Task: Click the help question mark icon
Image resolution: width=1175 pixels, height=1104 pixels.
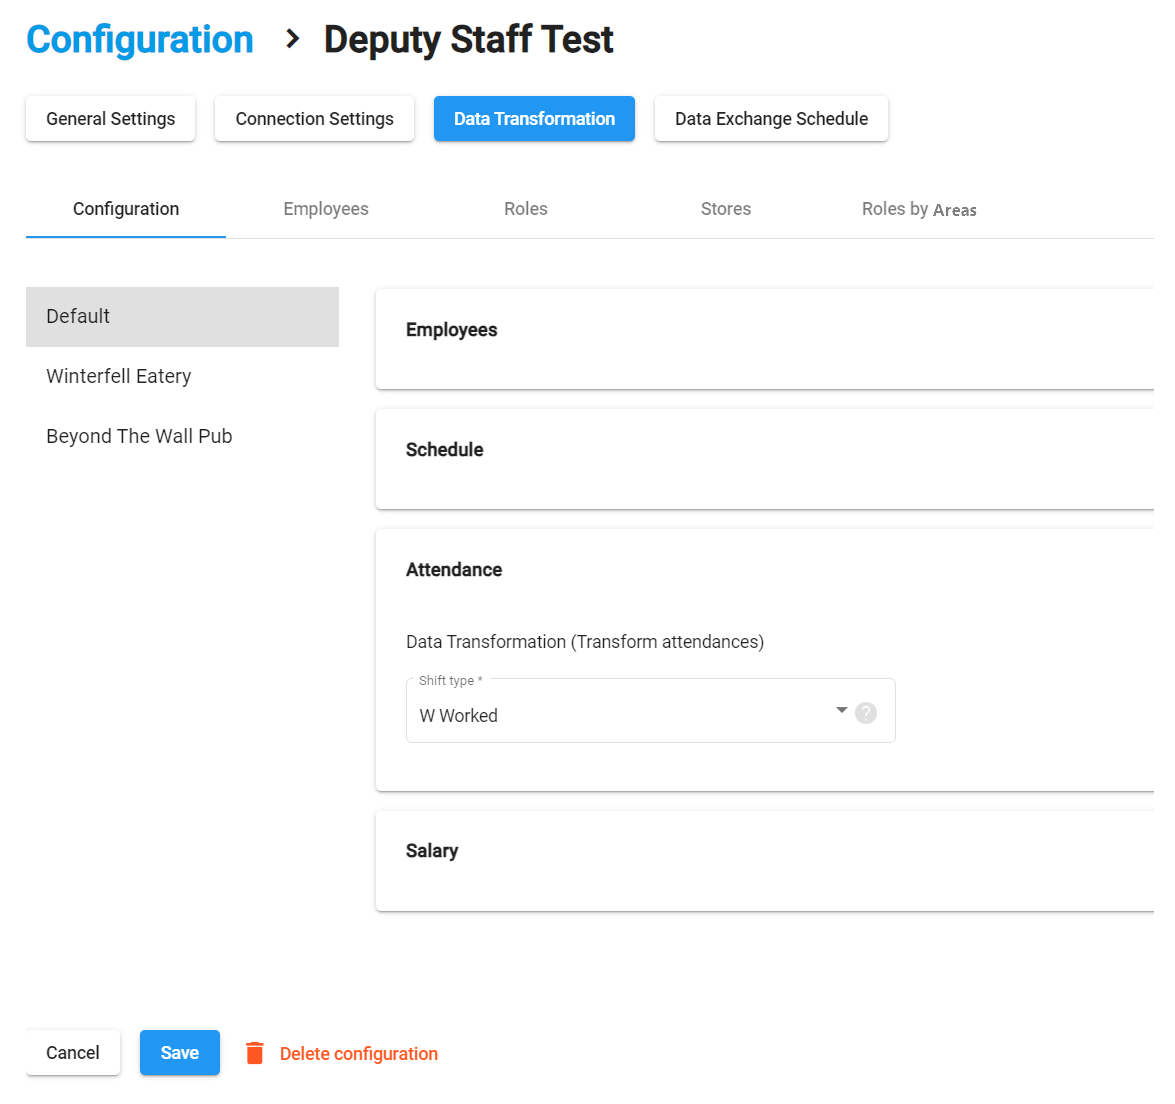Action: click(x=866, y=713)
